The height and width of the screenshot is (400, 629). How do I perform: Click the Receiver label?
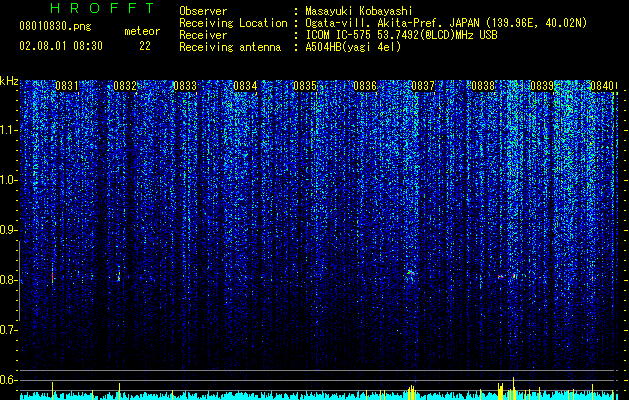(x=203, y=35)
